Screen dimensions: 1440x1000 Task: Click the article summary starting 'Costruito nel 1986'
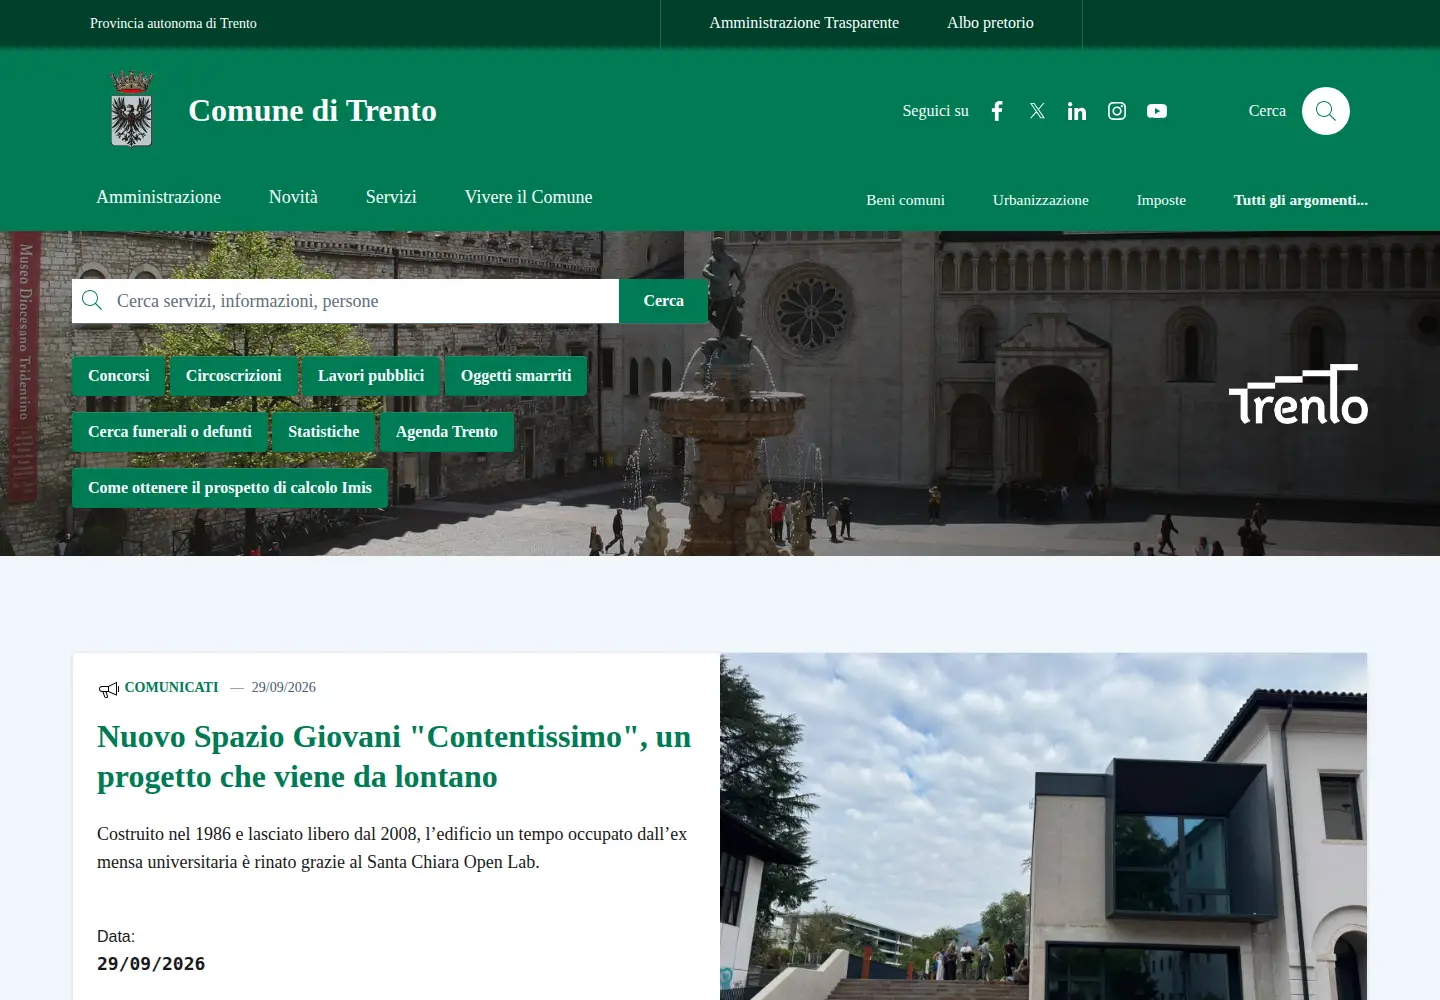[392, 848]
